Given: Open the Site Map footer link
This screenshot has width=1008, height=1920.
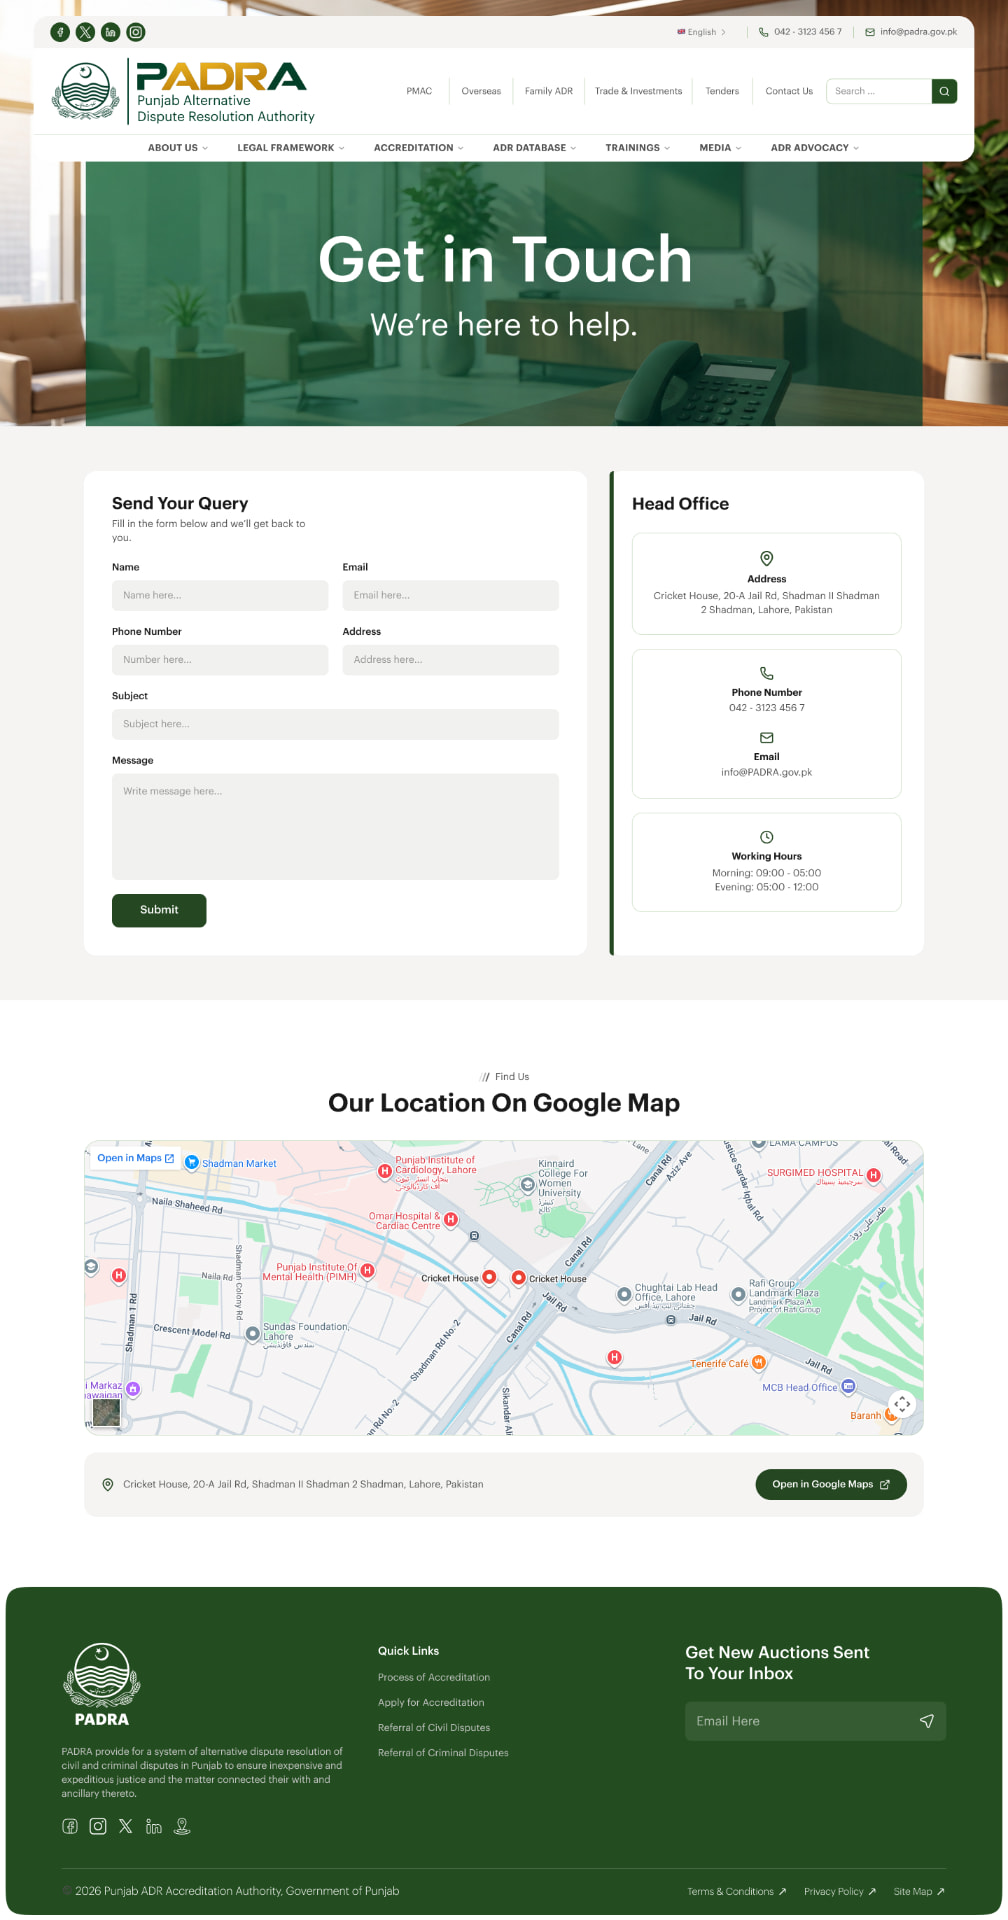Looking at the screenshot, I should (x=919, y=1892).
